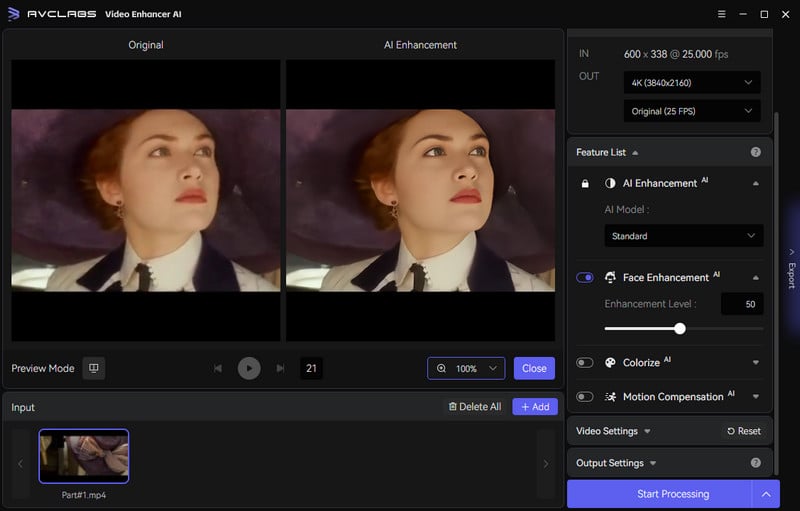Image resolution: width=800 pixels, height=511 pixels.
Task: Open the Original (25 FPS) frame rate dropdown
Action: point(692,111)
